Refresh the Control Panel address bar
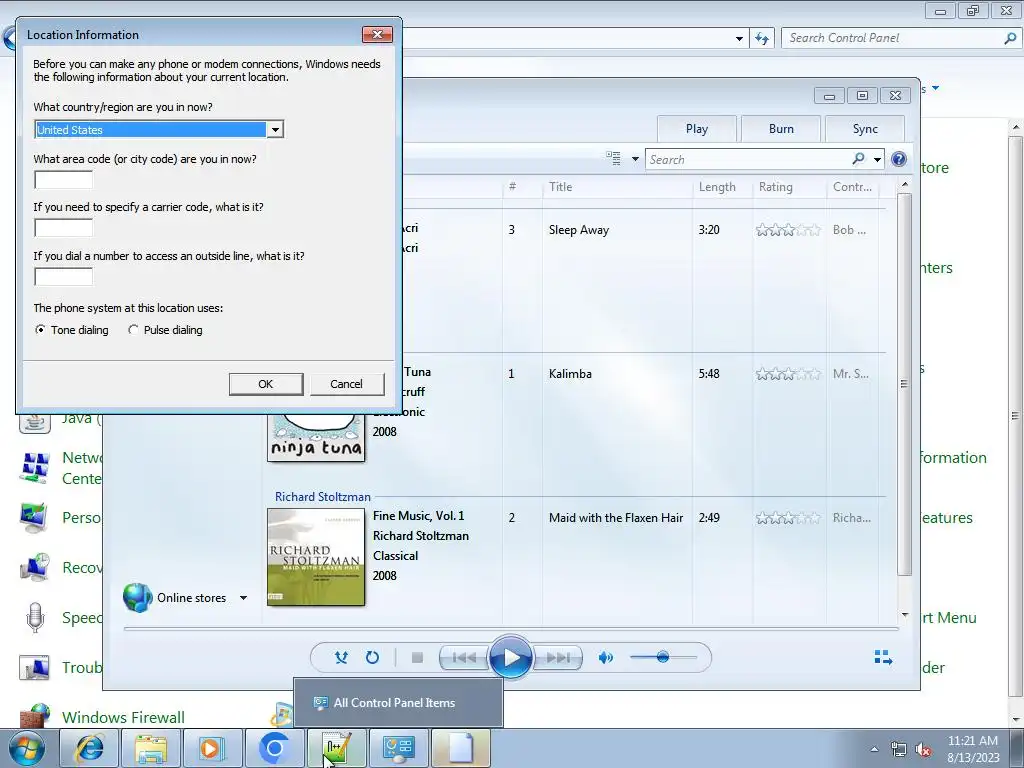This screenshot has width=1024, height=768. pos(761,39)
